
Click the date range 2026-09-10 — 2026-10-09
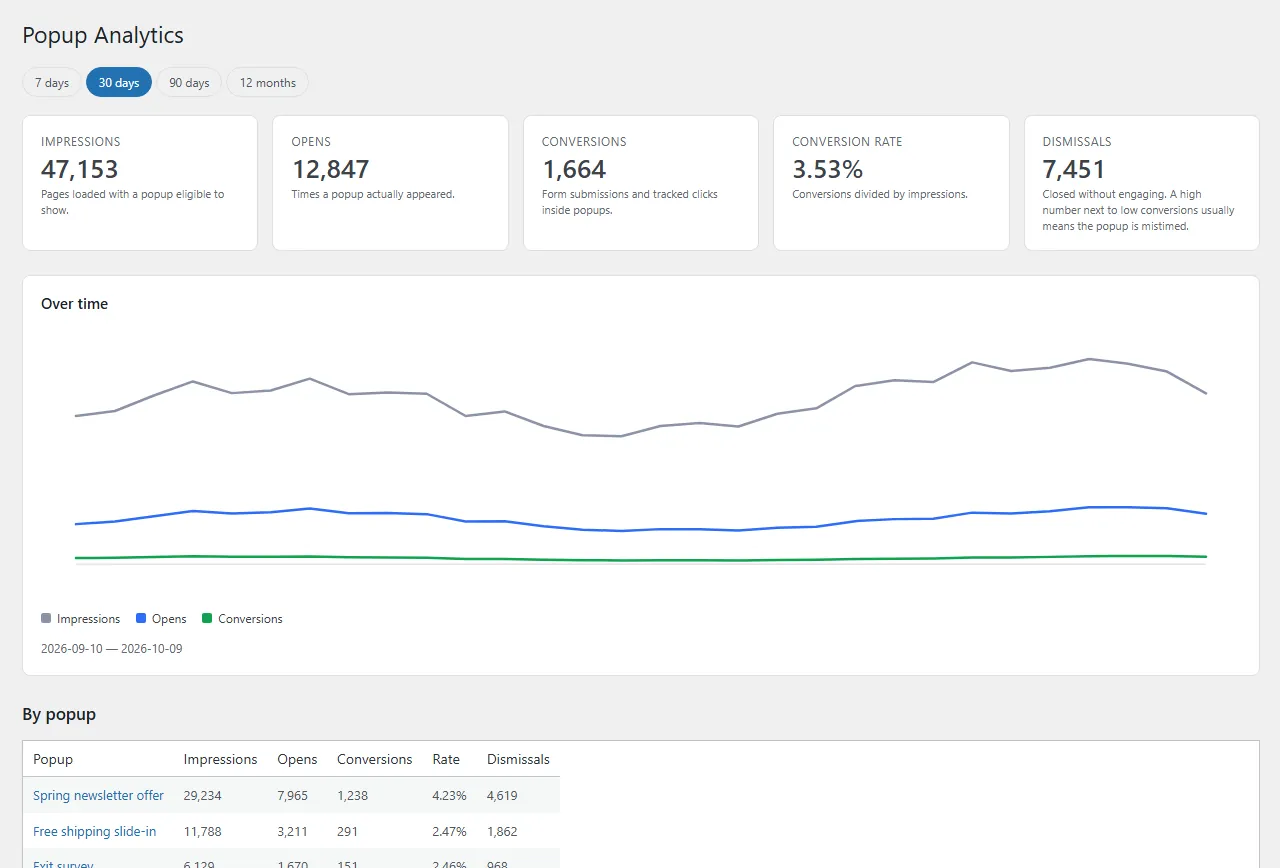[x=112, y=649]
